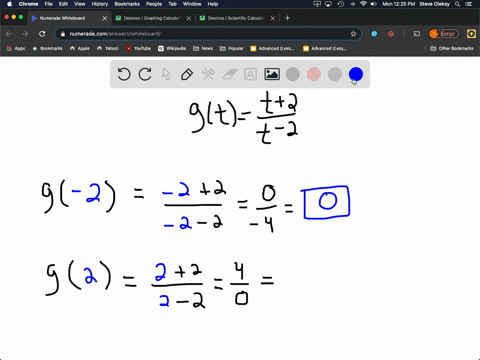This screenshot has height=360, width=480.
Task: Click the yellow update arrow icon
Action: coord(471,34)
